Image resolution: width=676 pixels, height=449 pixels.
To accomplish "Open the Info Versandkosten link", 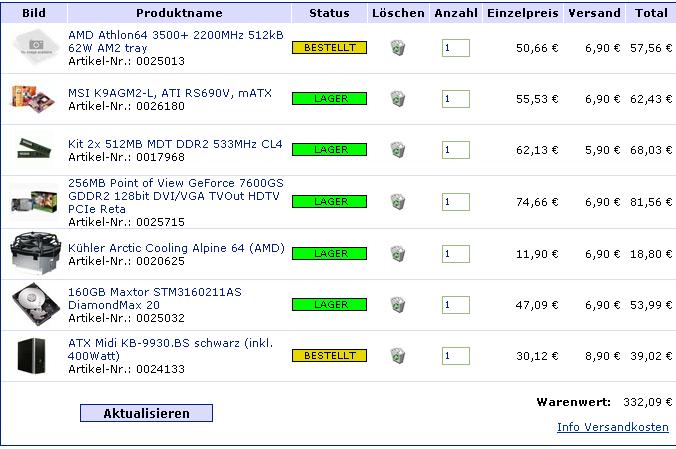I will 613,427.
